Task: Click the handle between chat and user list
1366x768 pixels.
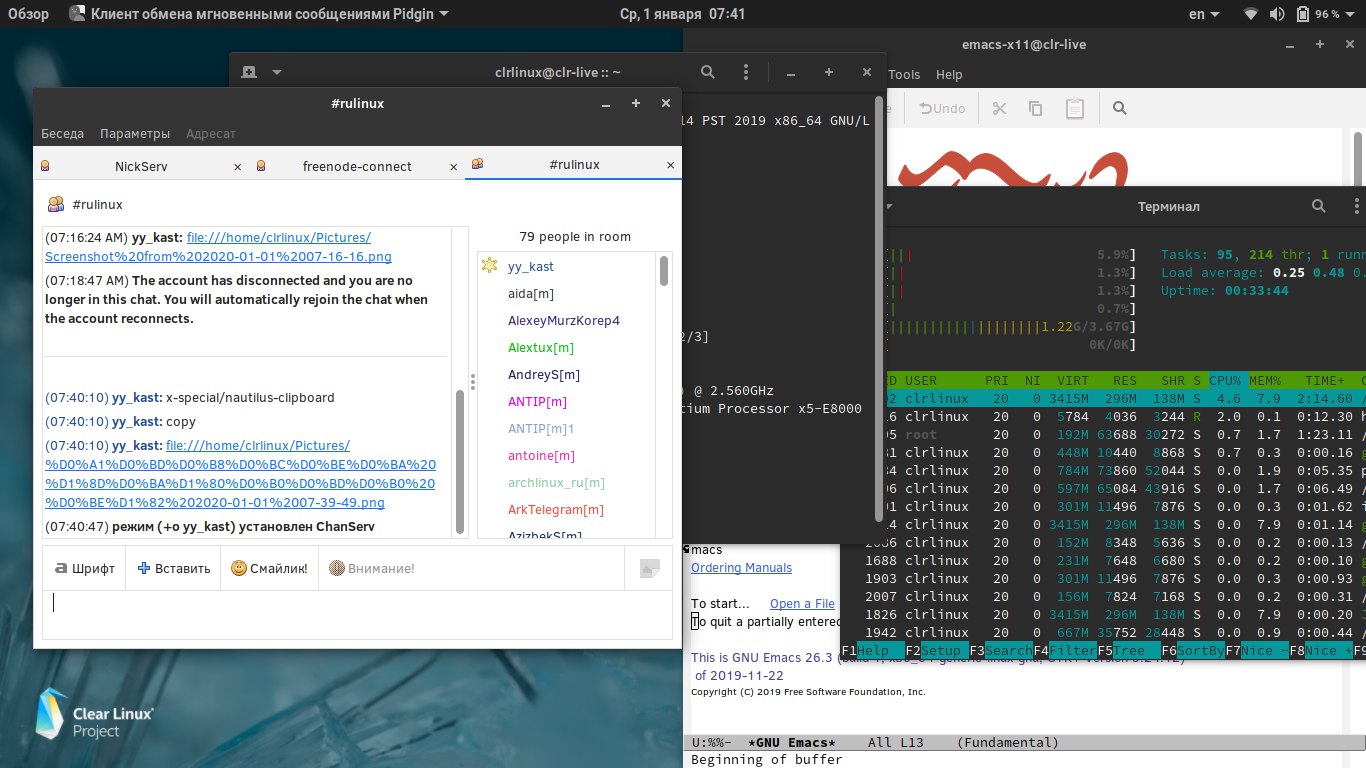Action: click(x=473, y=384)
